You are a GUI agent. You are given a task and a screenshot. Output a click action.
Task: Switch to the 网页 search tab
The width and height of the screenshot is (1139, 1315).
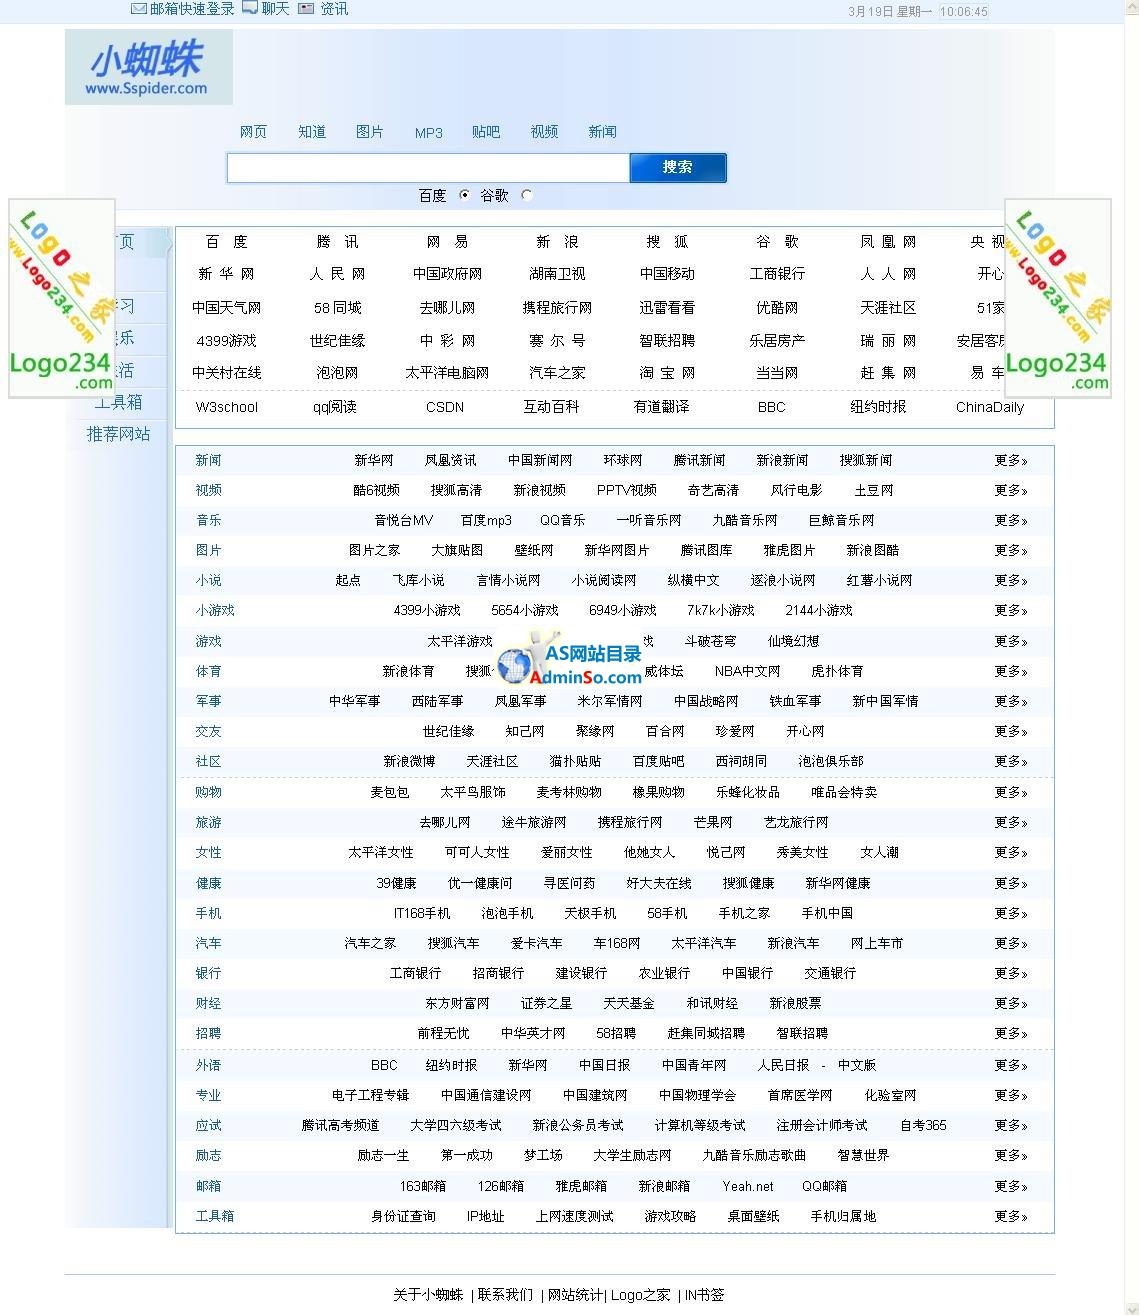(253, 132)
